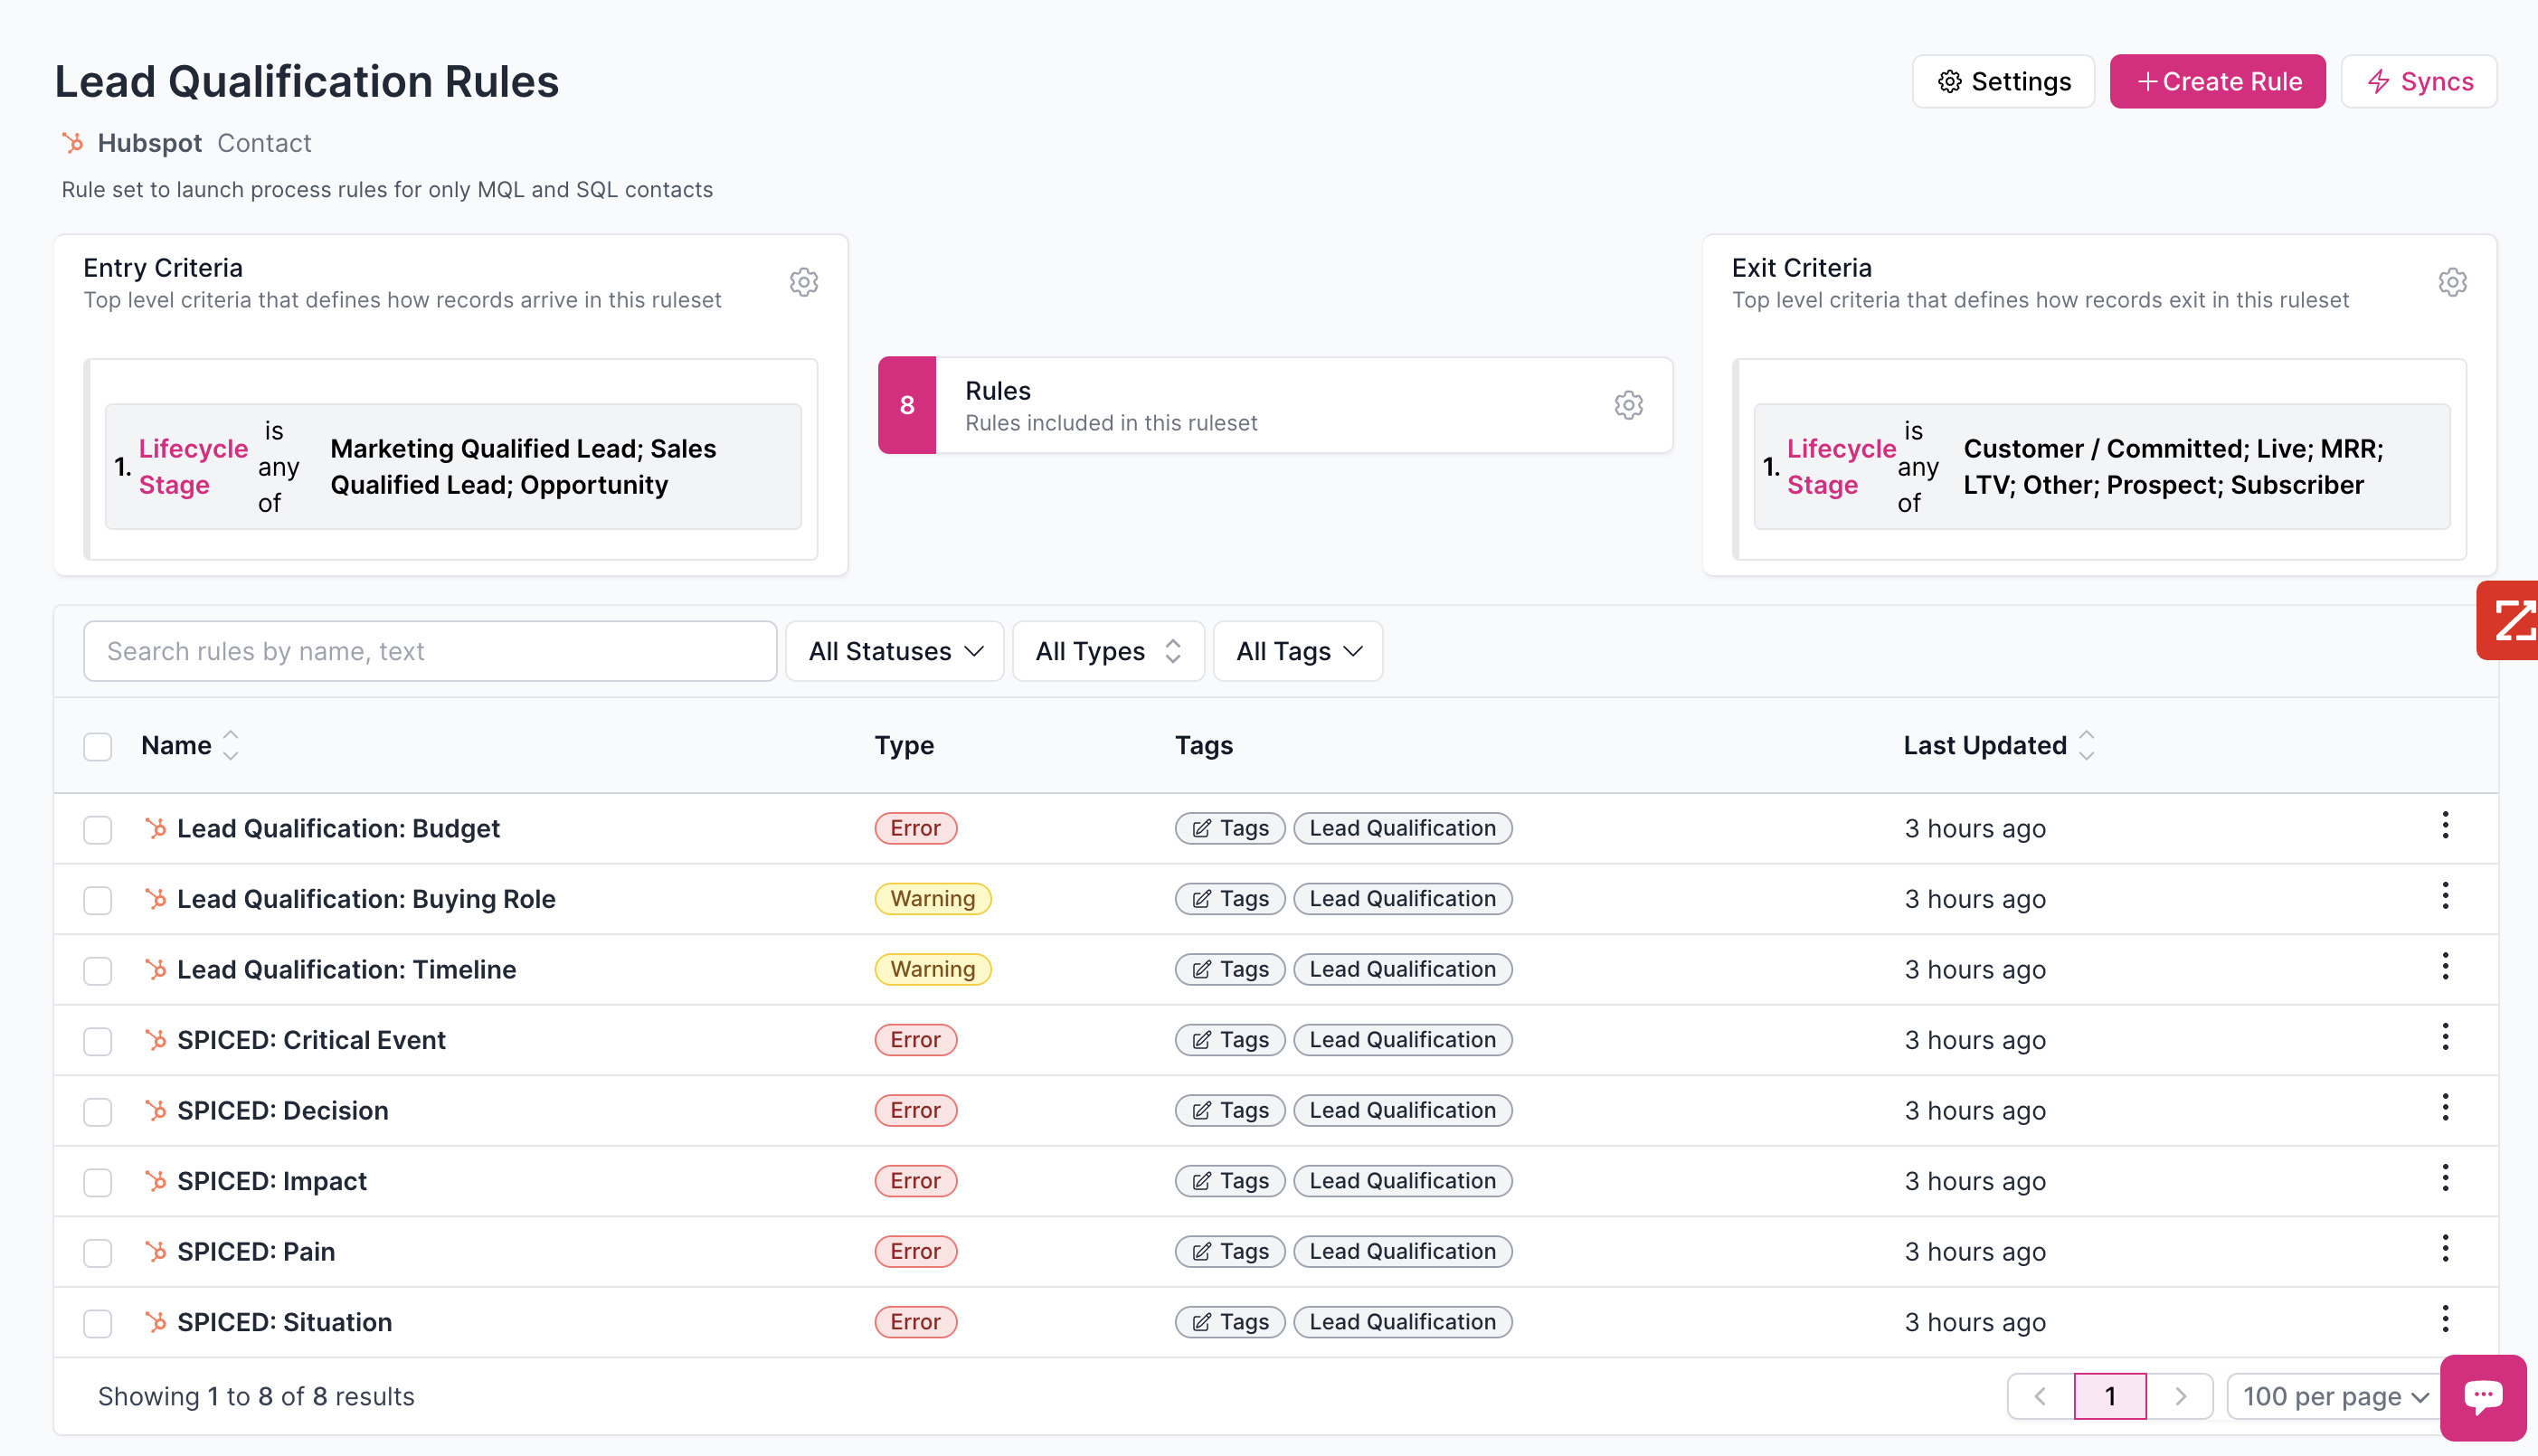This screenshot has height=1456, width=2538.
Task: Open the Lead Qualification: Timeline rule
Action: point(346,969)
